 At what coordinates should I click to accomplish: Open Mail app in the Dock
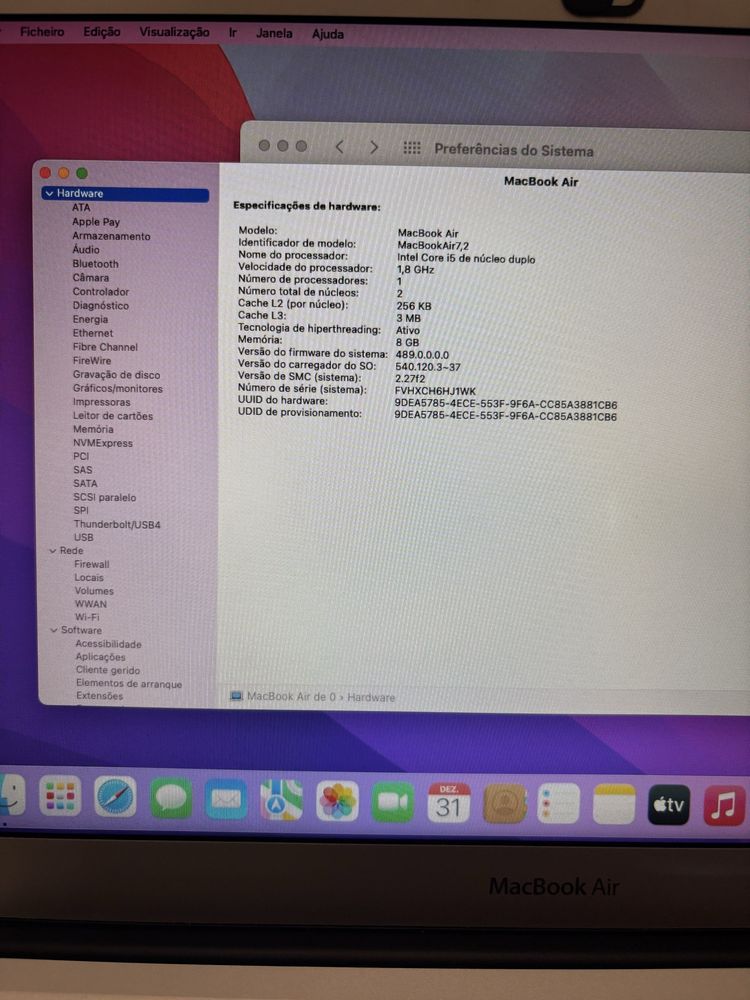tap(226, 798)
